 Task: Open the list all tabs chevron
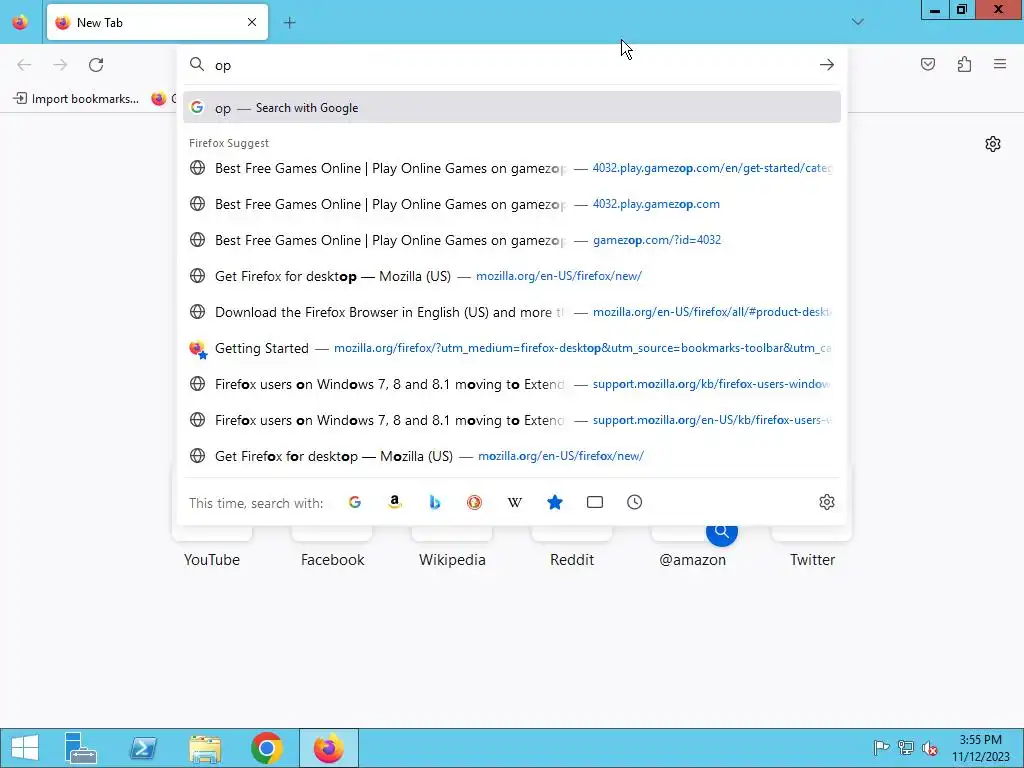(857, 22)
